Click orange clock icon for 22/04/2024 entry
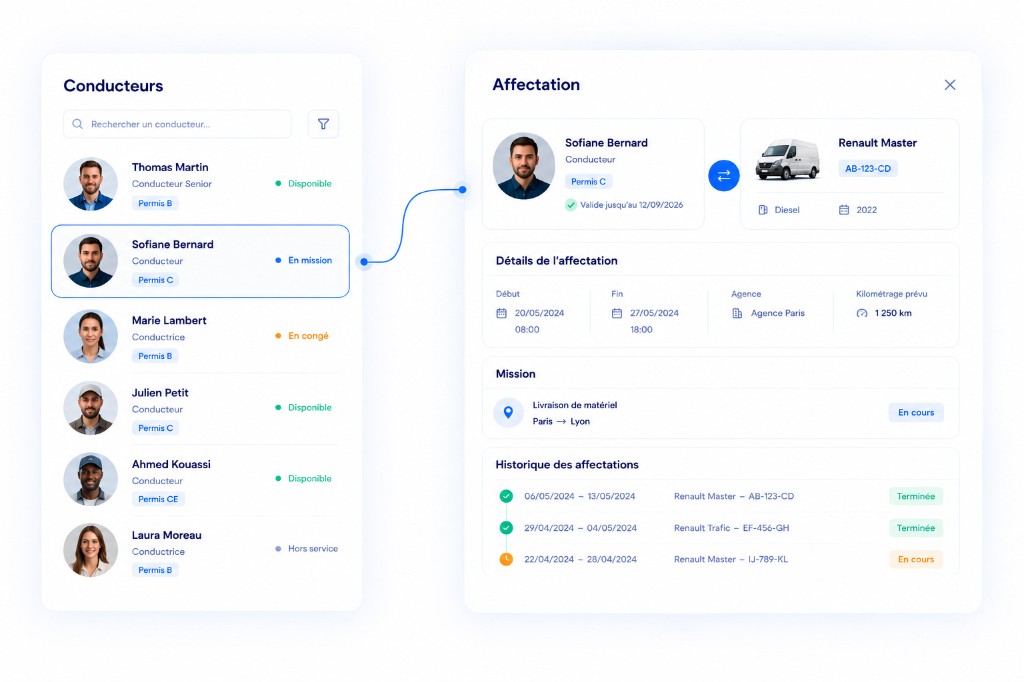This screenshot has height=682, width=1024. click(506, 559)
